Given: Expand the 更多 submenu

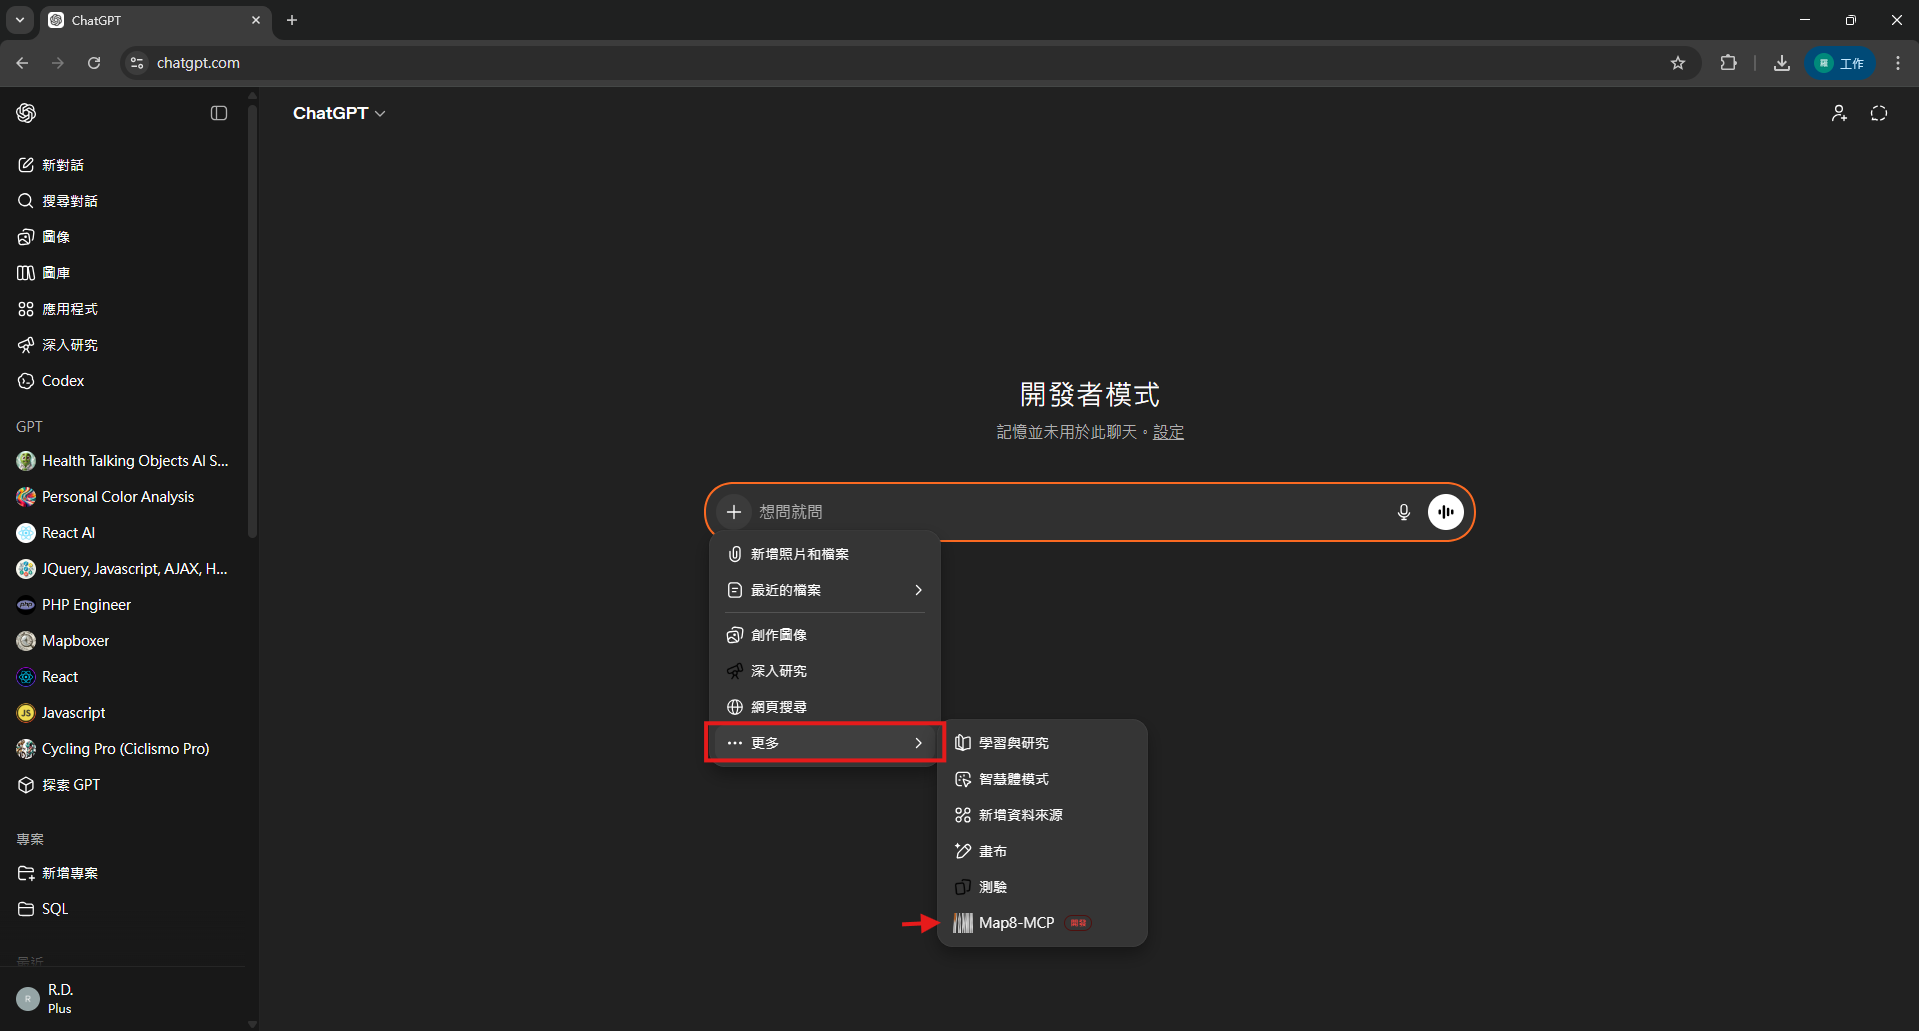Looking at the screenshot, I should [825, 743].
